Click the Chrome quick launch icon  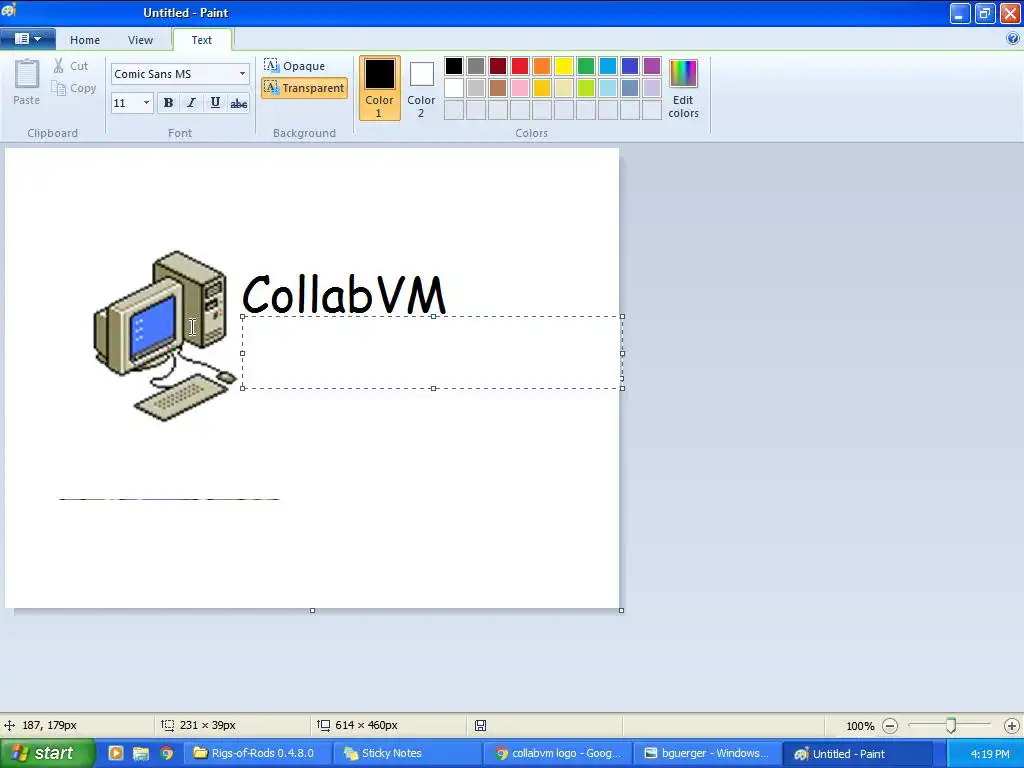pos(167,753)
